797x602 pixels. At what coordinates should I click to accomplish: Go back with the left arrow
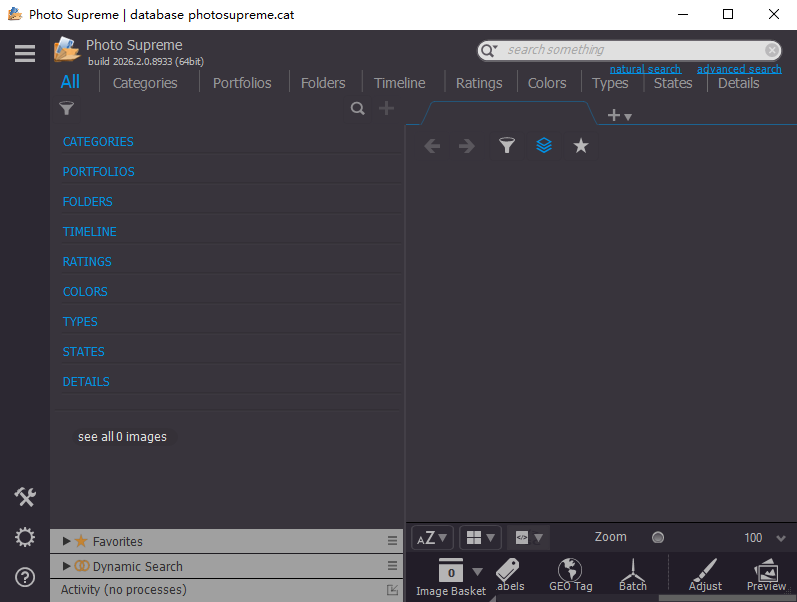[432, 146]
